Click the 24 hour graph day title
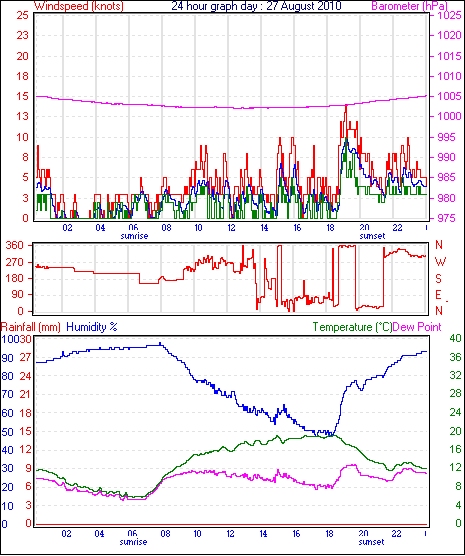Image resolution: width=465 pixels, height=556 pixels. click(256, 6)
